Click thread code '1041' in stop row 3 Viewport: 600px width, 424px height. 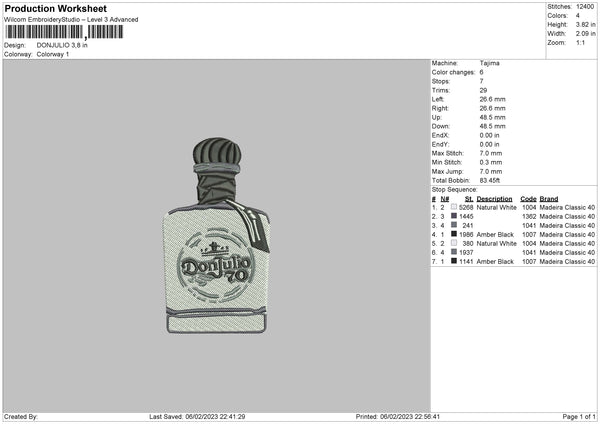click(x=529, y=225)
